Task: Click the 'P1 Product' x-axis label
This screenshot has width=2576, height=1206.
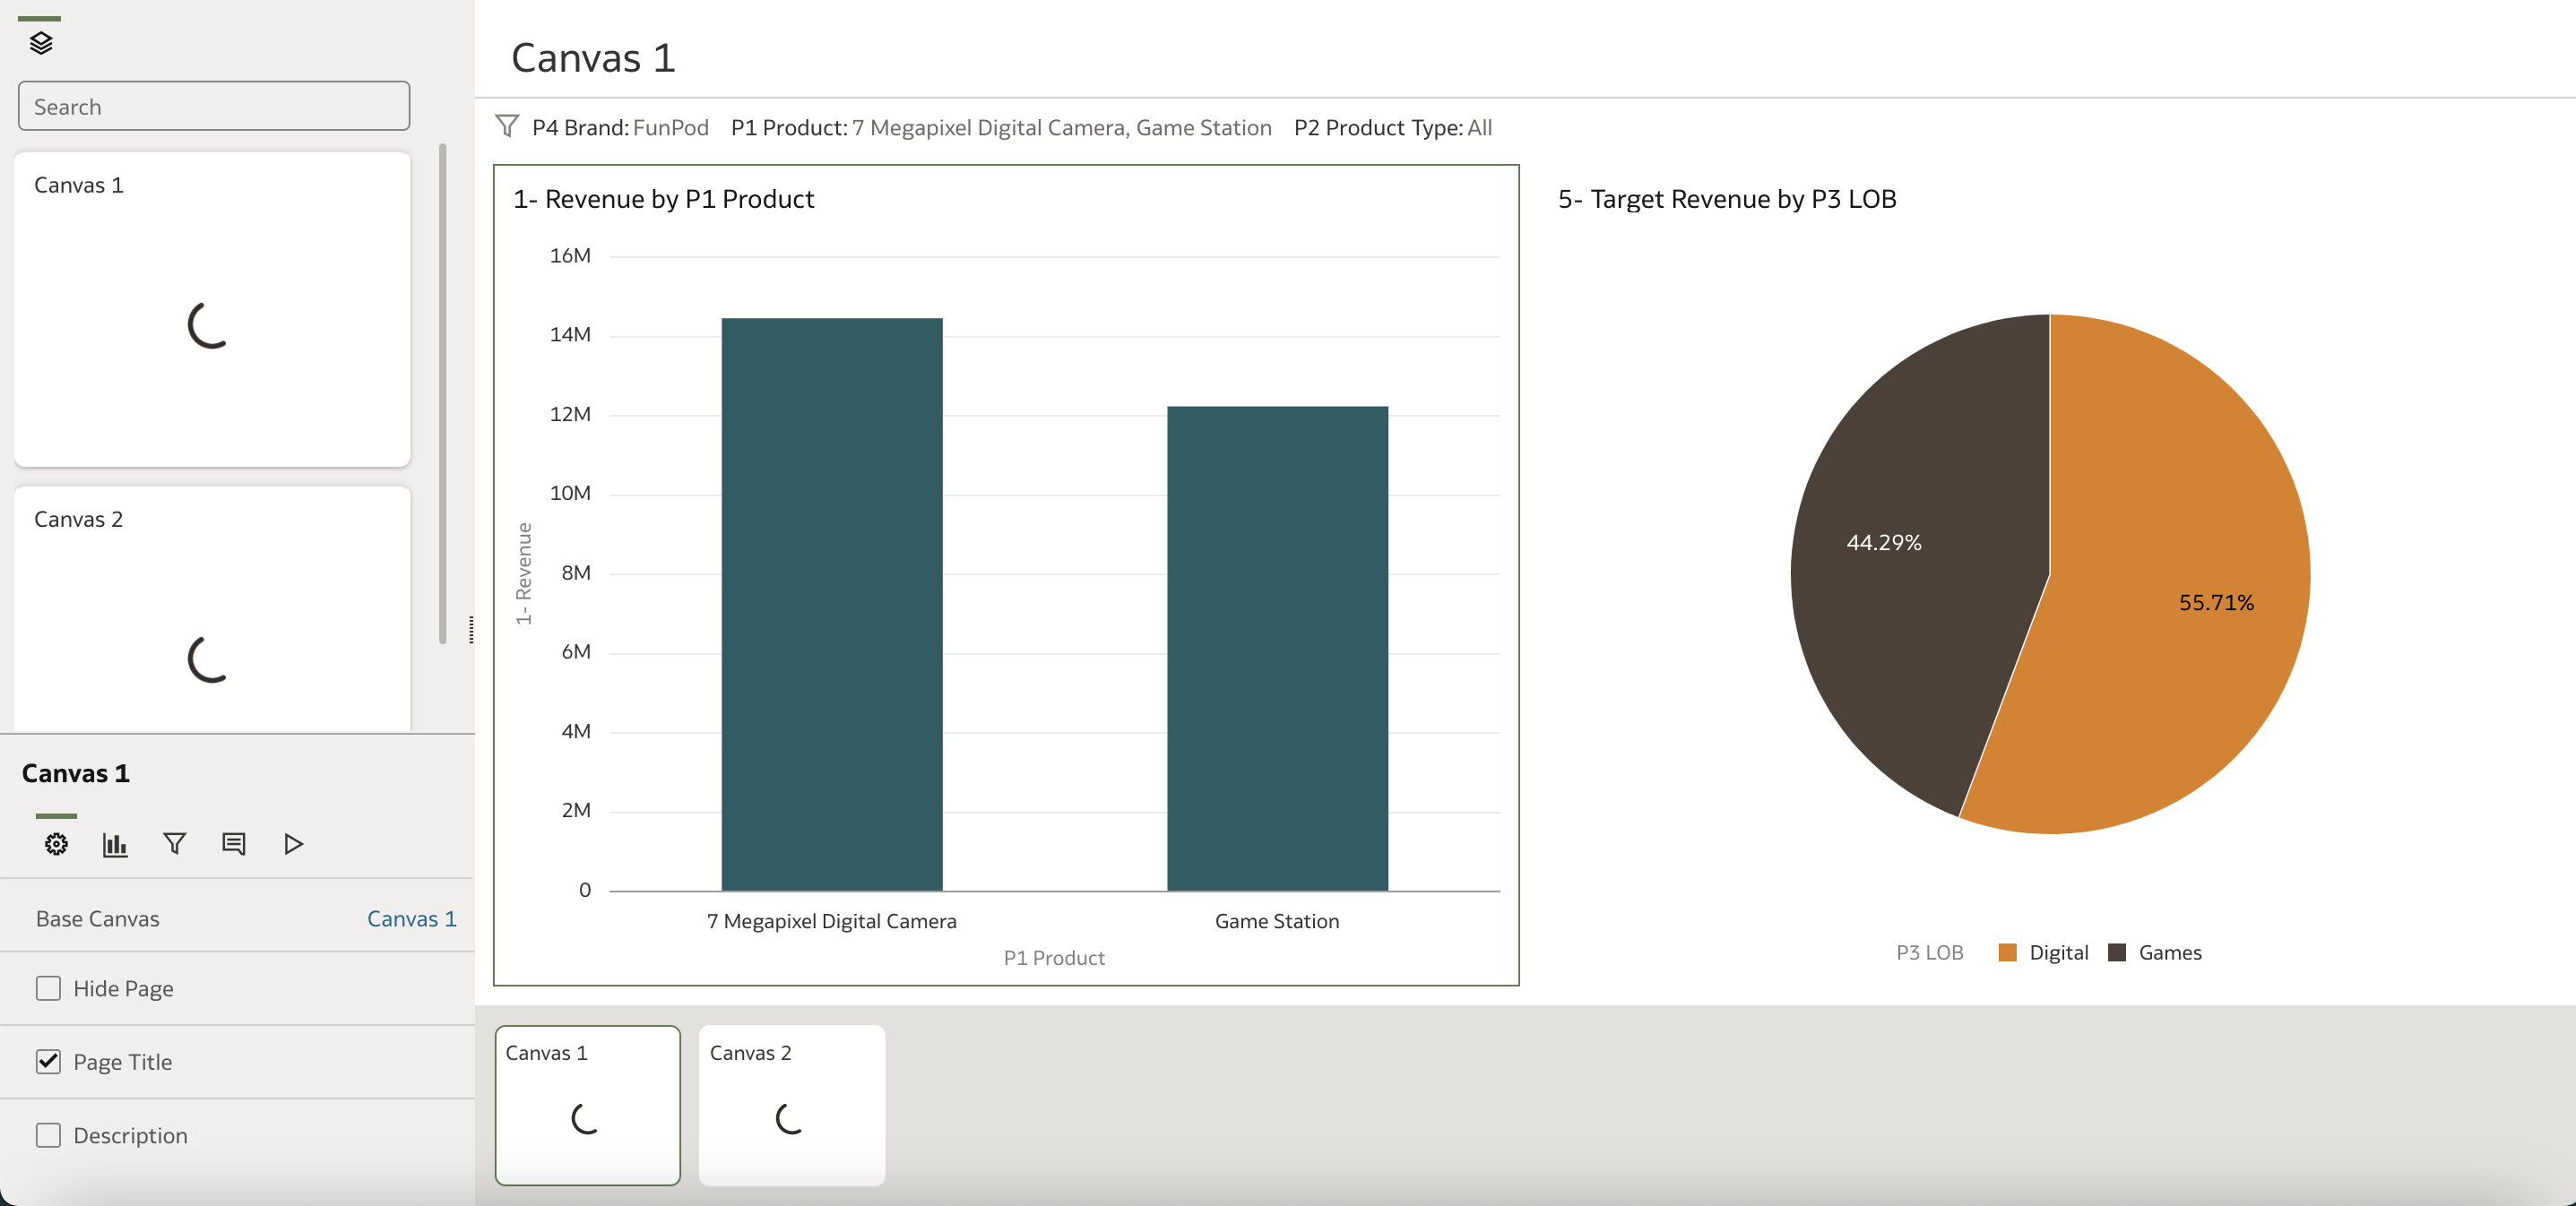Action: (1054, 958)
